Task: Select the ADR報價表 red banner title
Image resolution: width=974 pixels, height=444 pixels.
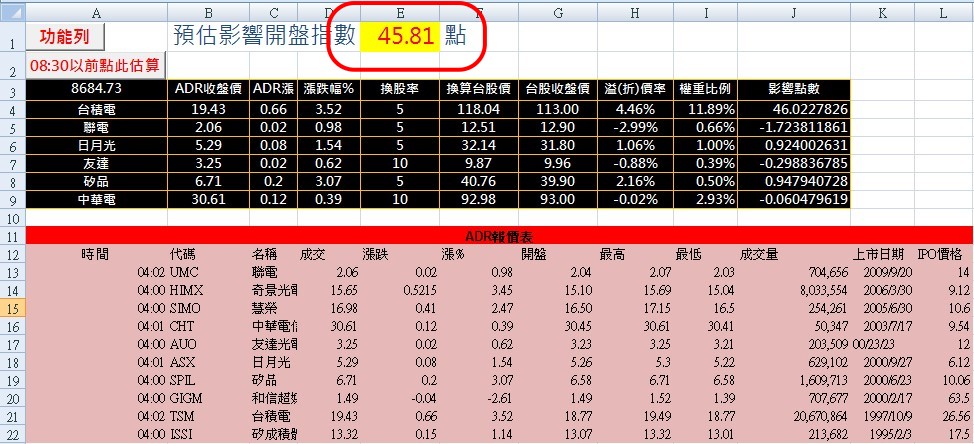Action: pos(500,236)
